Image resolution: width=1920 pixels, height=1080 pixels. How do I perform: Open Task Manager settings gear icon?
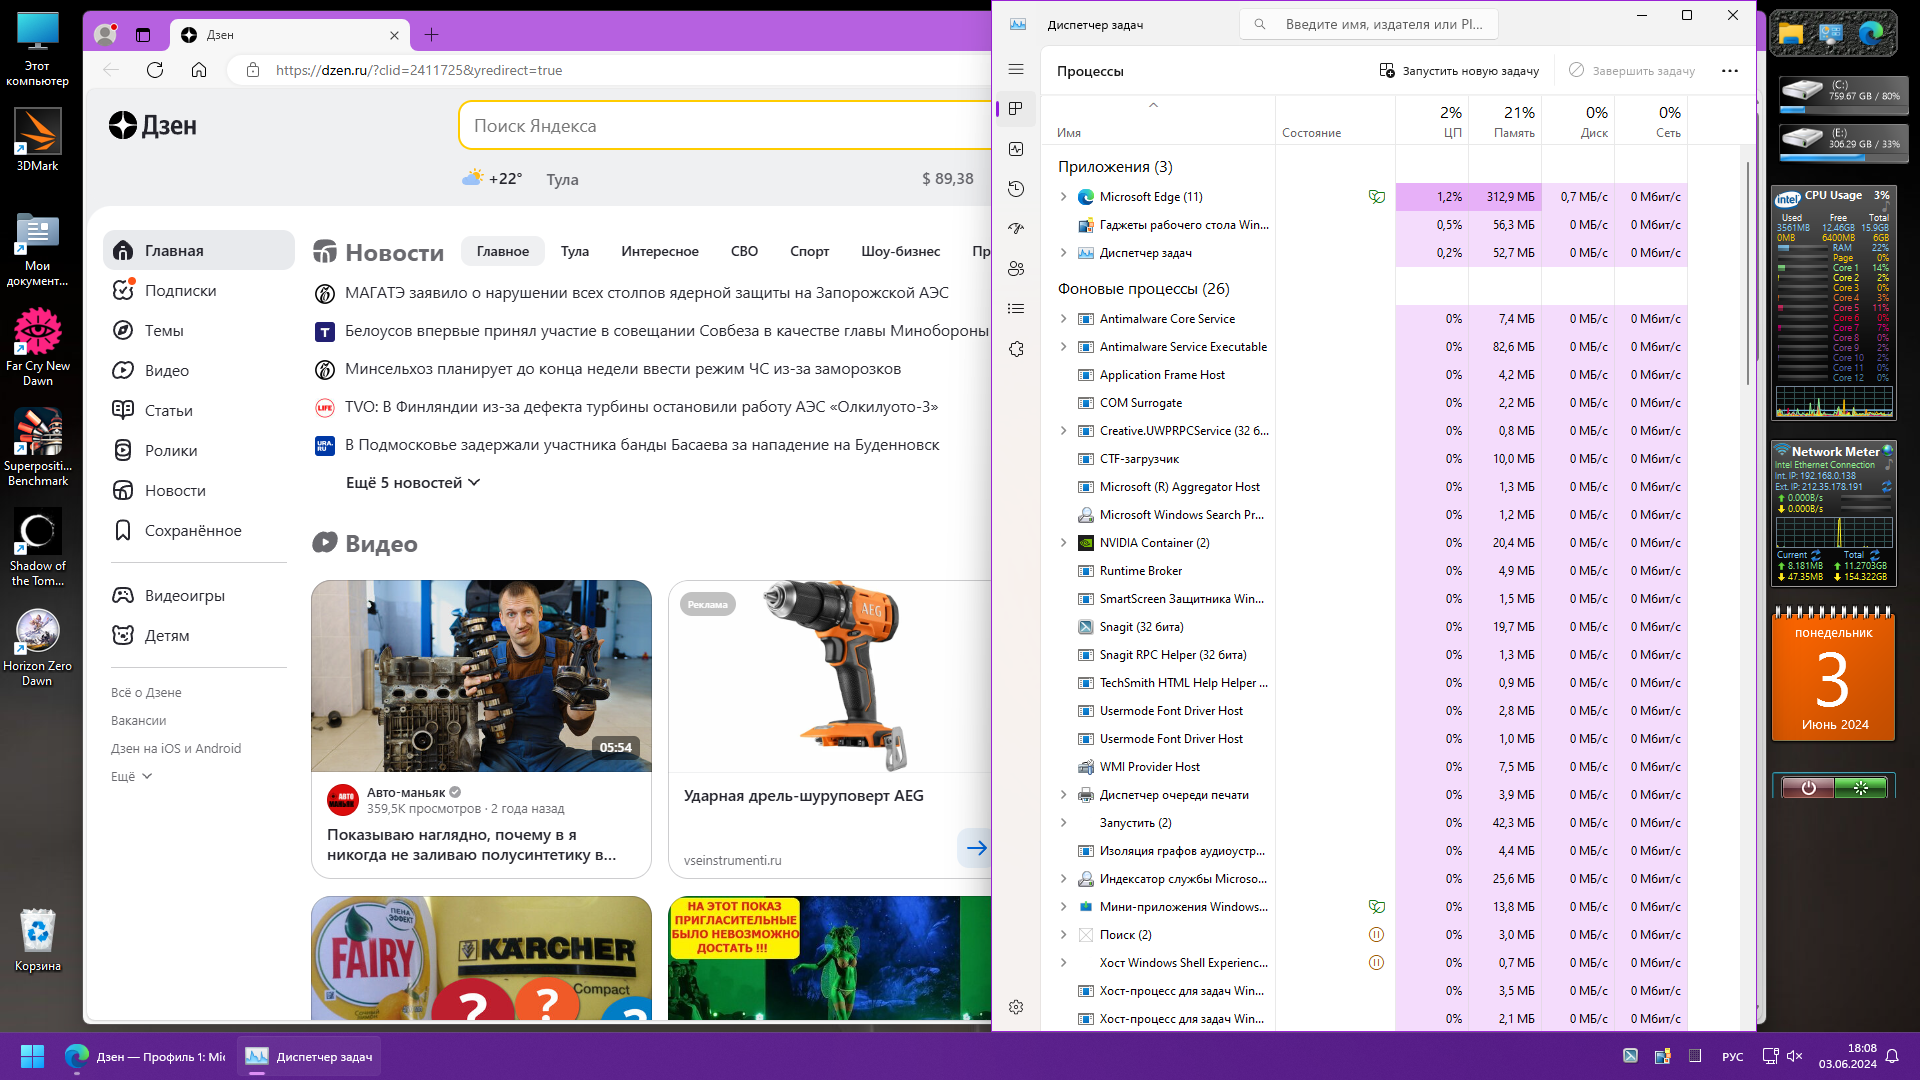pos(1016,1007)
